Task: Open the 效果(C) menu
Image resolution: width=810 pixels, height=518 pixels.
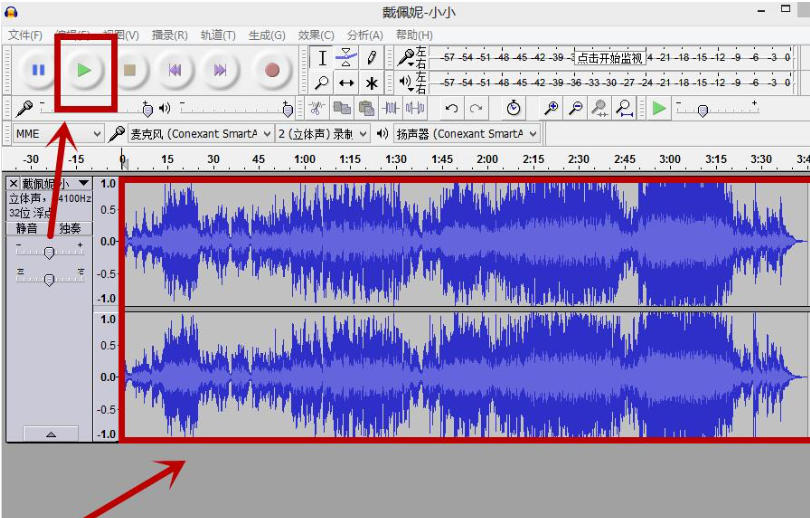Action: point(316,35)
